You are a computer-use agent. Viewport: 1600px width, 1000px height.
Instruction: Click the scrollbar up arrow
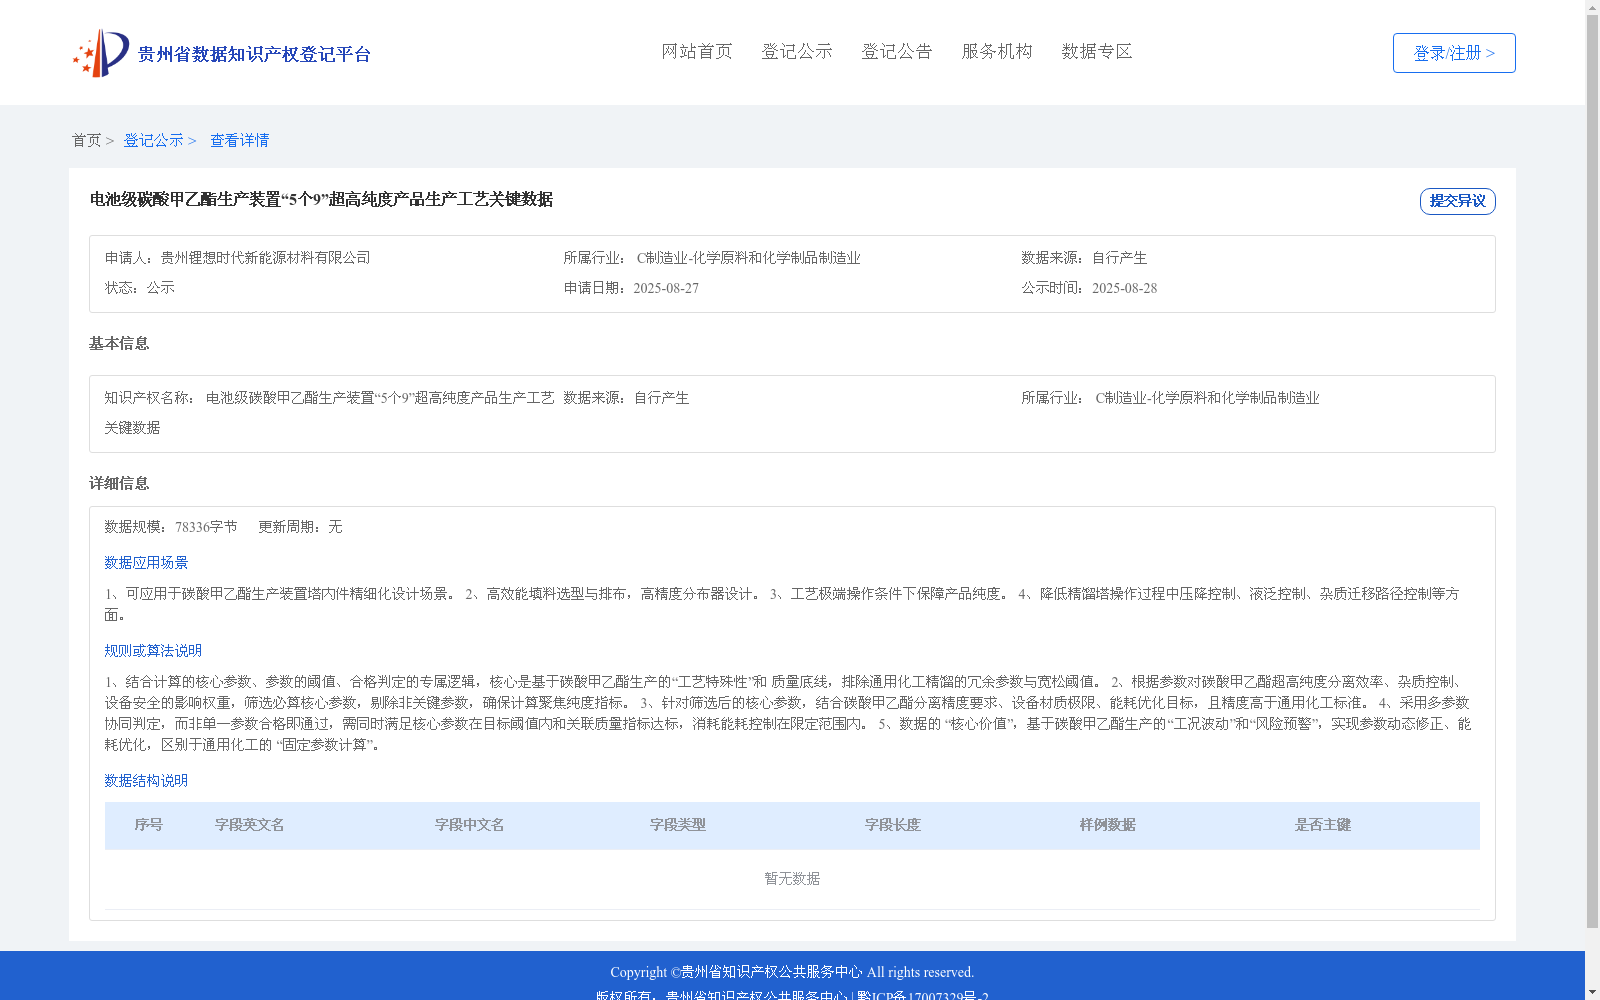click(x=1592, y=7)
